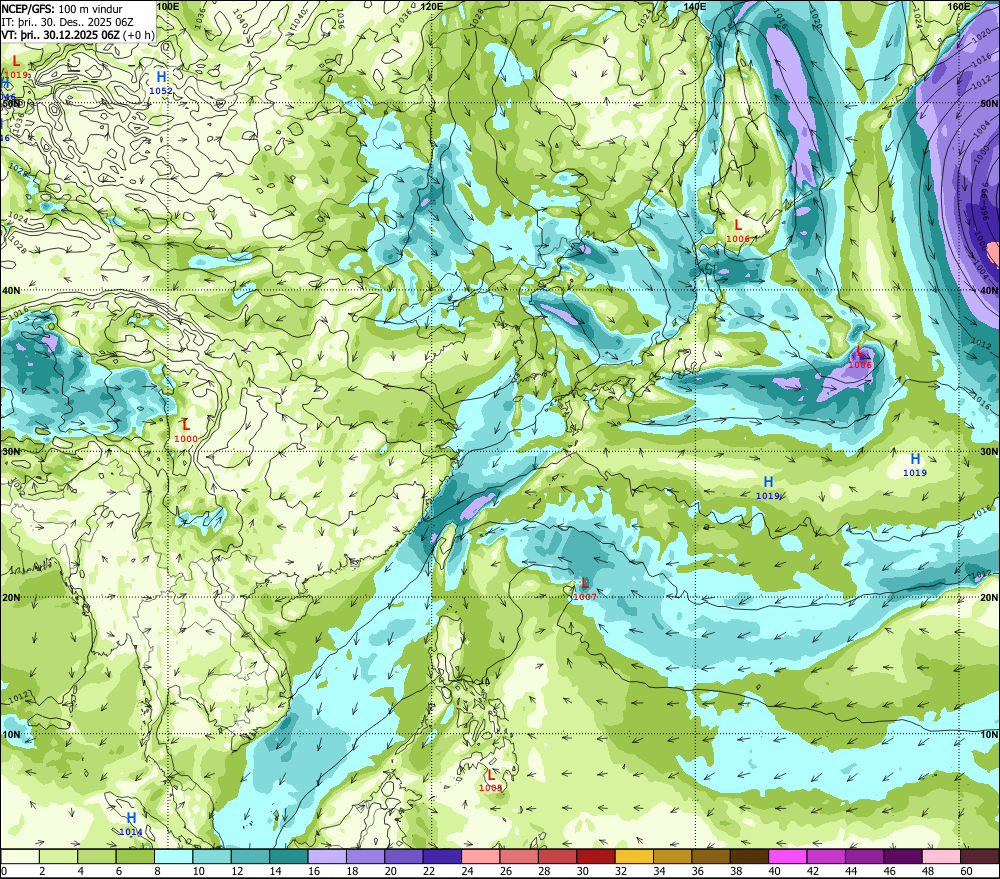Select the '160E' longitude label
Image resolution: width=1000 pixels, height=879 pixels.
[959, 6]
